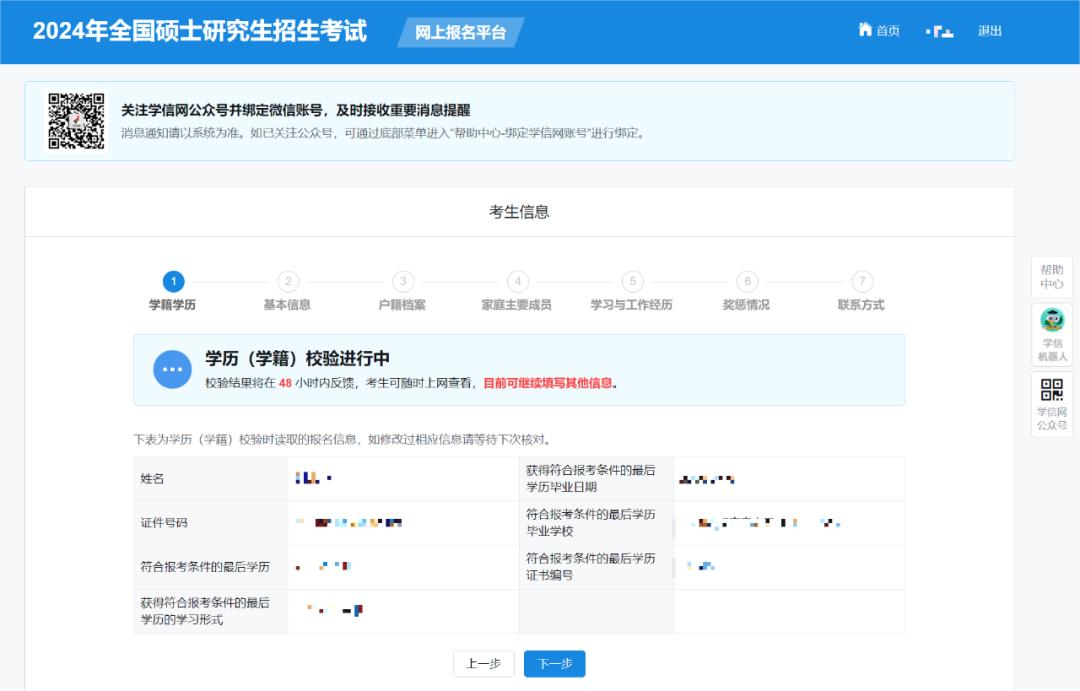Image resolution: width=1080 pixels, height=691 pixels.
Task: Click 退出 to log out
Action: click(989, 31)
